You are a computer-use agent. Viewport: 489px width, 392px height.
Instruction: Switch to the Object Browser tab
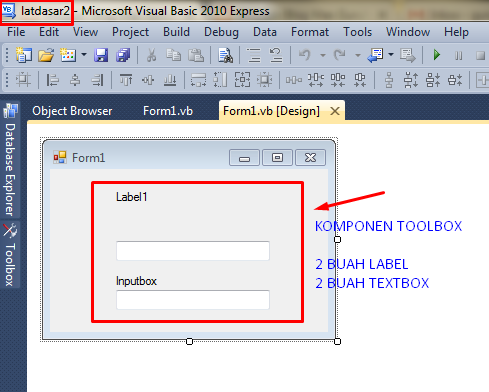point(72,111)
